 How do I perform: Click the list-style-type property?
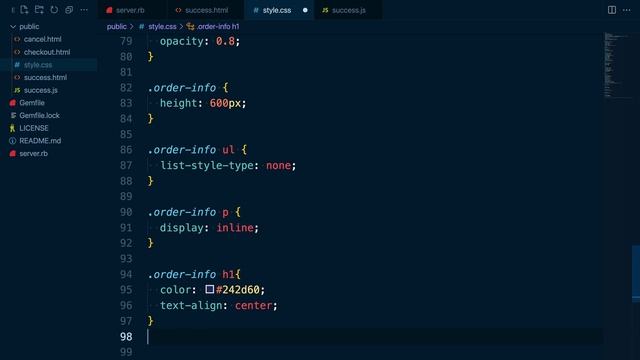click(207, 165)
